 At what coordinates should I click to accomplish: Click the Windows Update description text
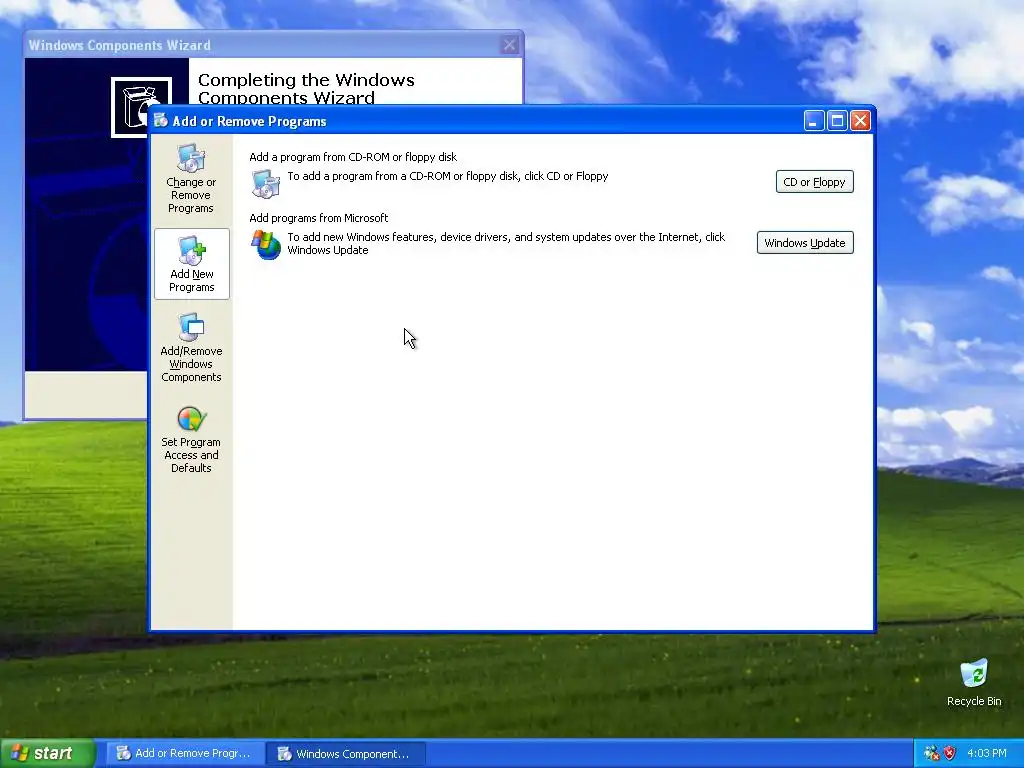tap(506, 244)
